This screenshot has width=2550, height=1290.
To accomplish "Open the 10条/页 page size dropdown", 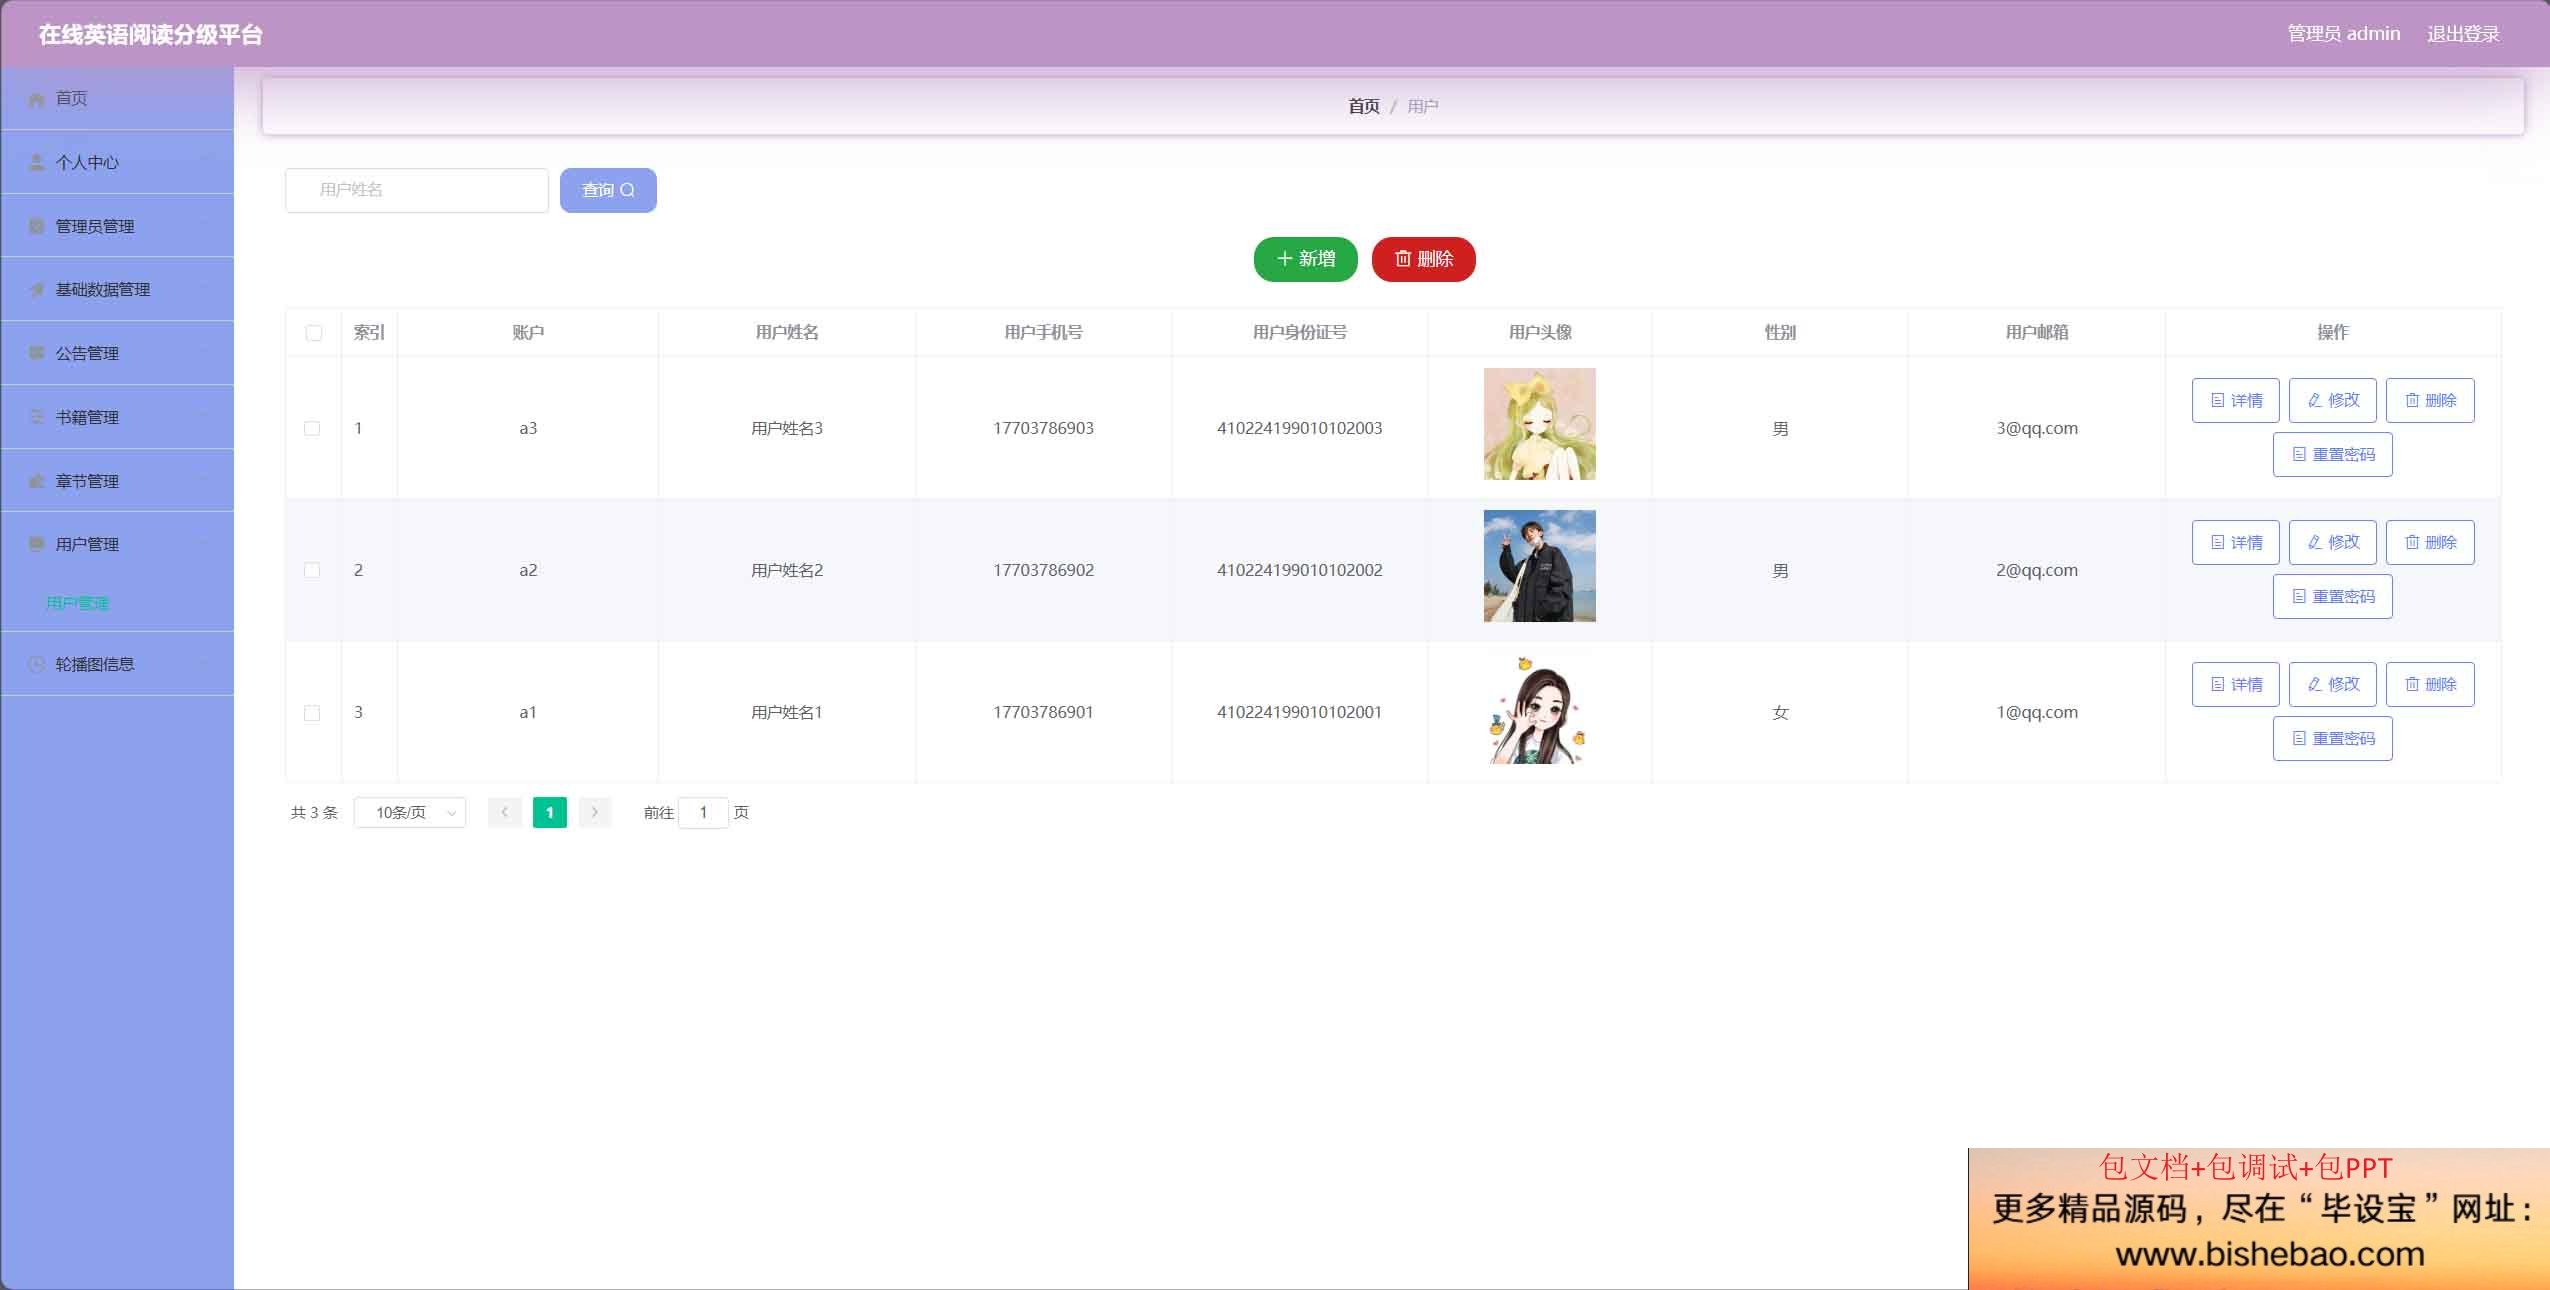I will click(410, 813).
